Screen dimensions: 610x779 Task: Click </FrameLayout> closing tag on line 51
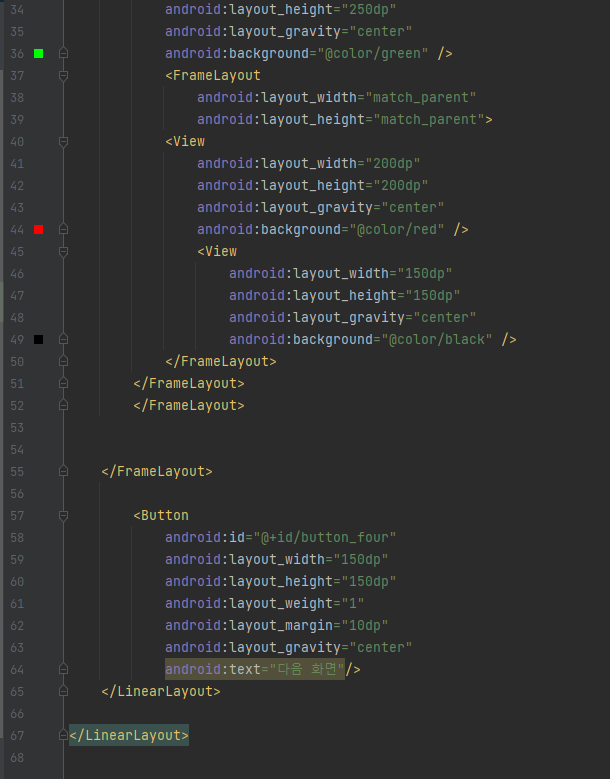coord(189,384)
